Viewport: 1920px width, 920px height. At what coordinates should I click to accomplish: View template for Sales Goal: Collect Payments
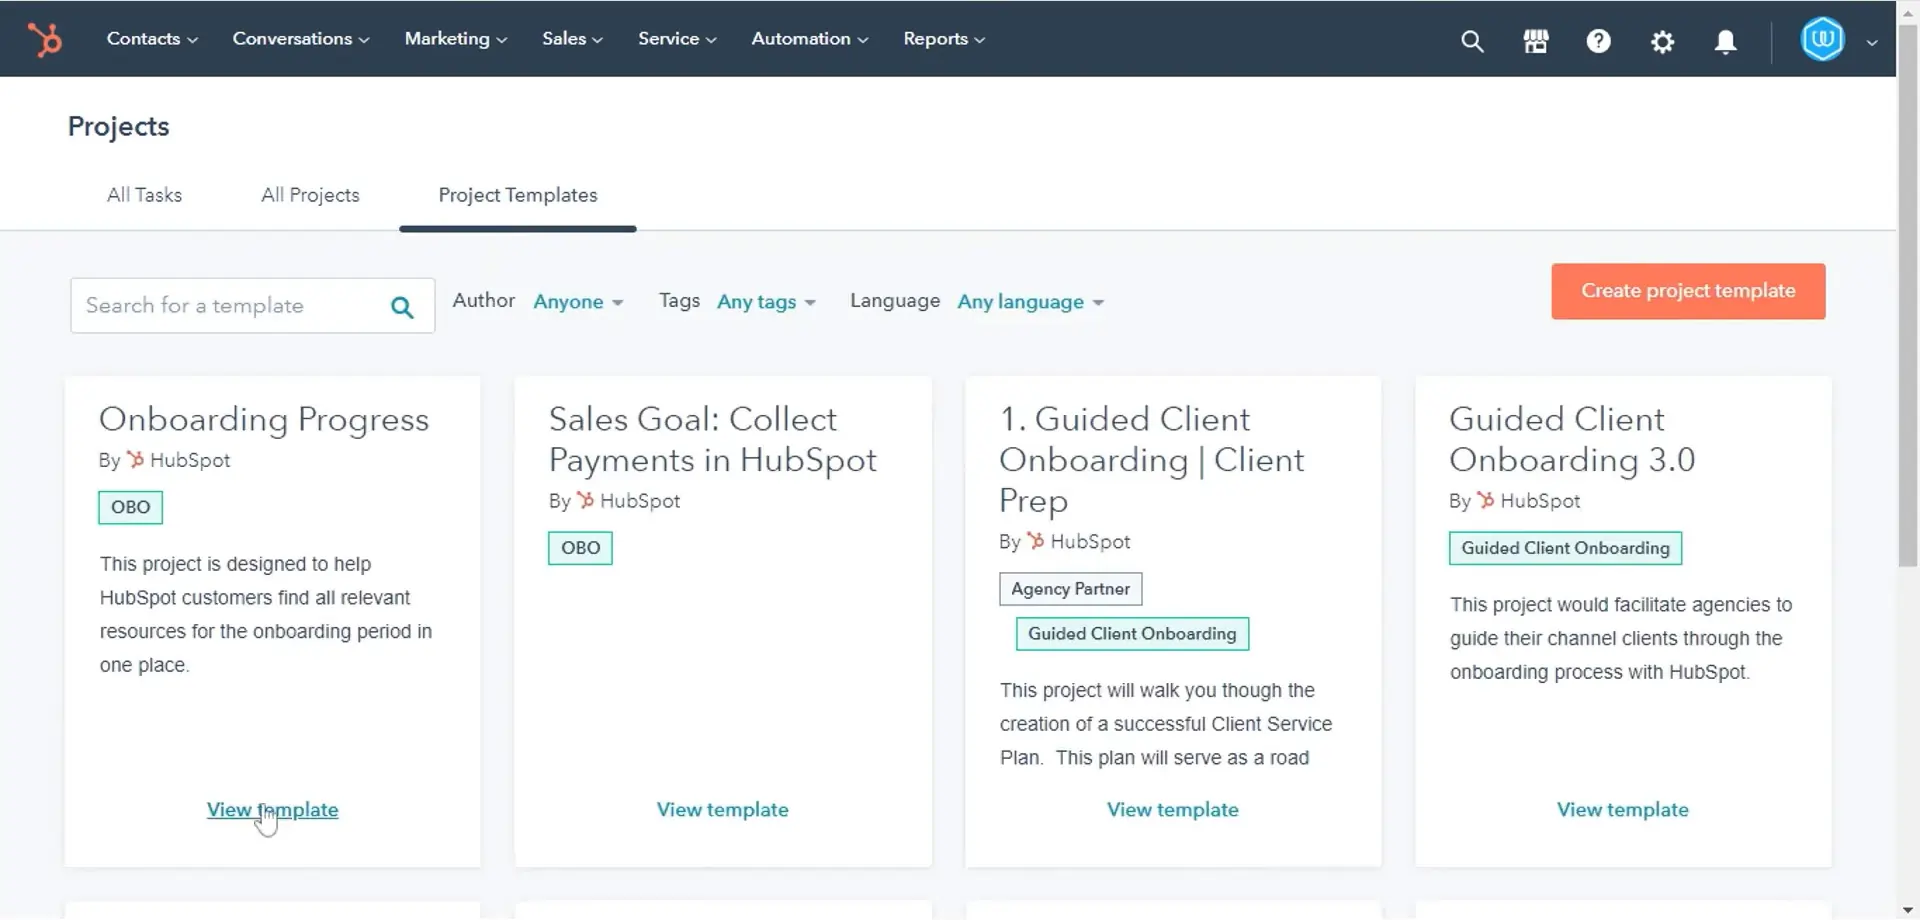click(x=722, y=810)
